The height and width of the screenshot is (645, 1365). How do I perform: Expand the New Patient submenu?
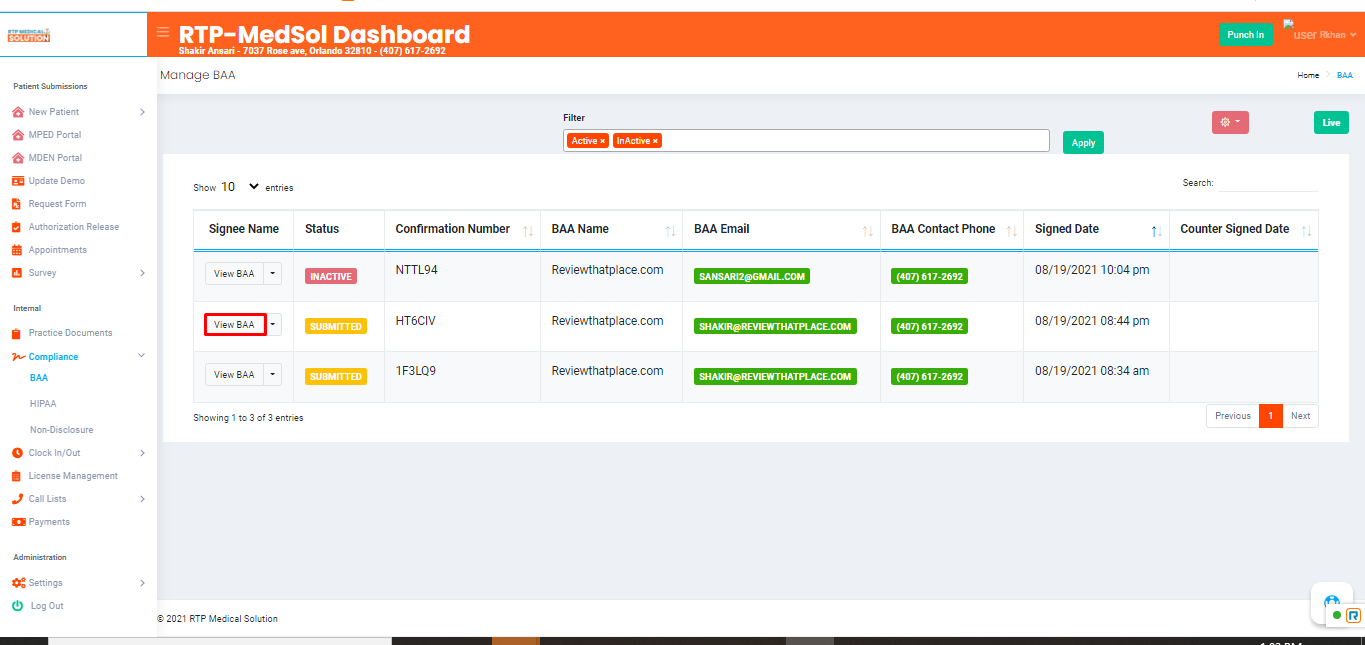(142, 112)
